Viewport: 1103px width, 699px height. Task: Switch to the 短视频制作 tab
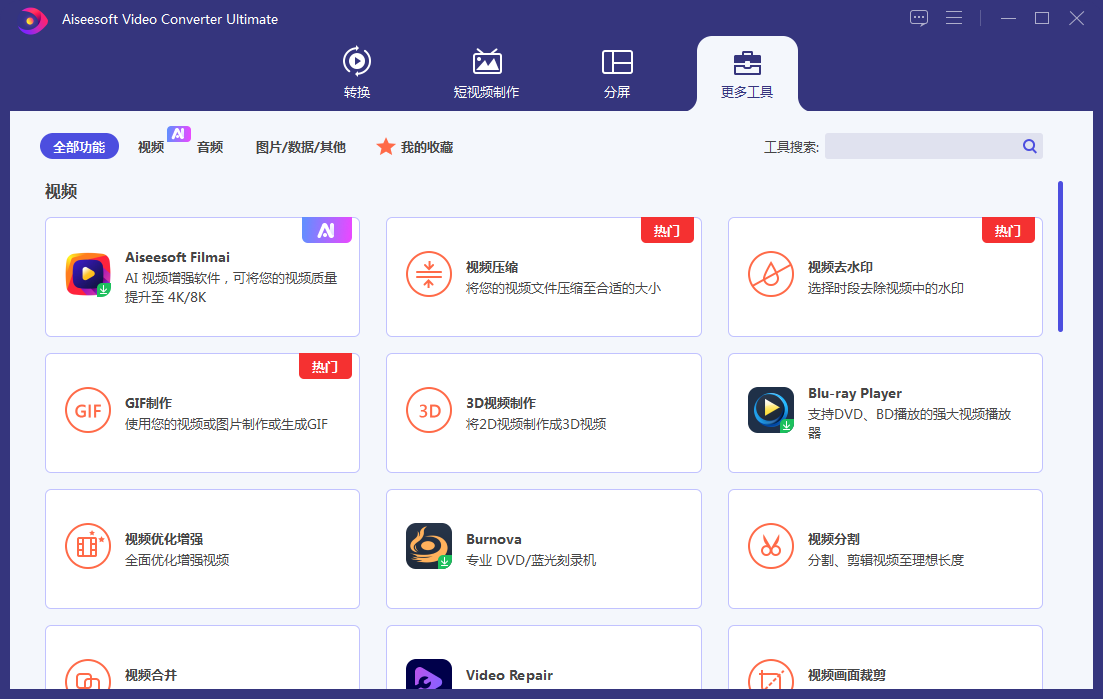486,73
